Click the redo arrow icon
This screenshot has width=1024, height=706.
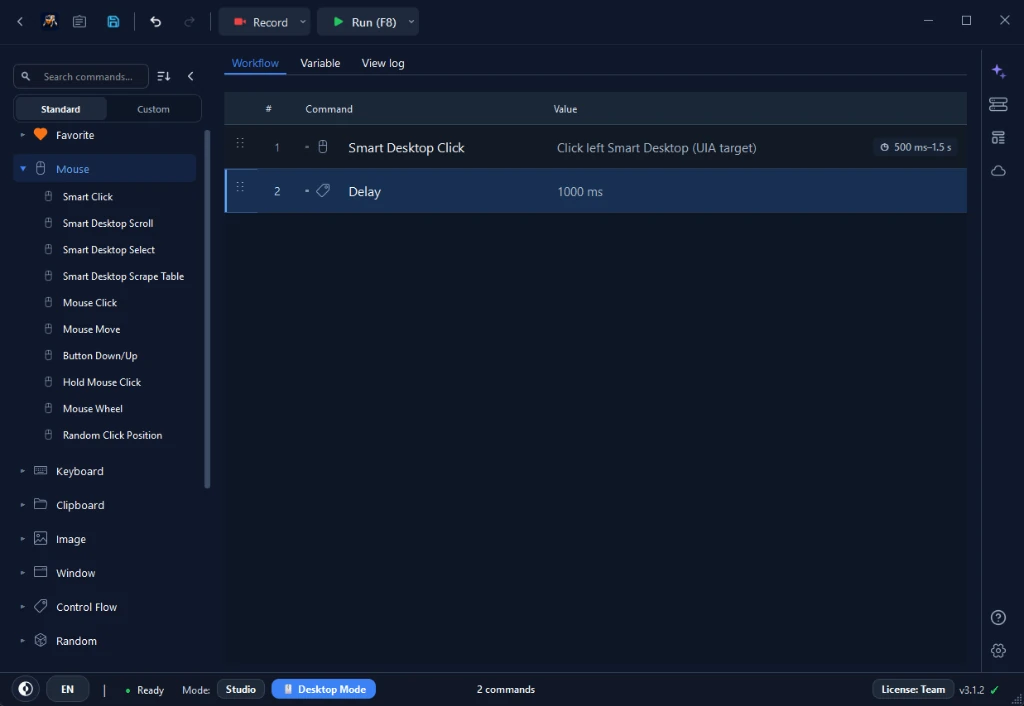[189, 22]
